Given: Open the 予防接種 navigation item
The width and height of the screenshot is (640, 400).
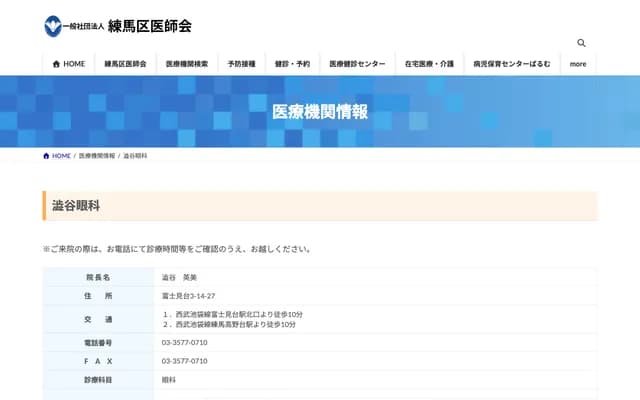Looking at the screenshot, I should 241,63.
